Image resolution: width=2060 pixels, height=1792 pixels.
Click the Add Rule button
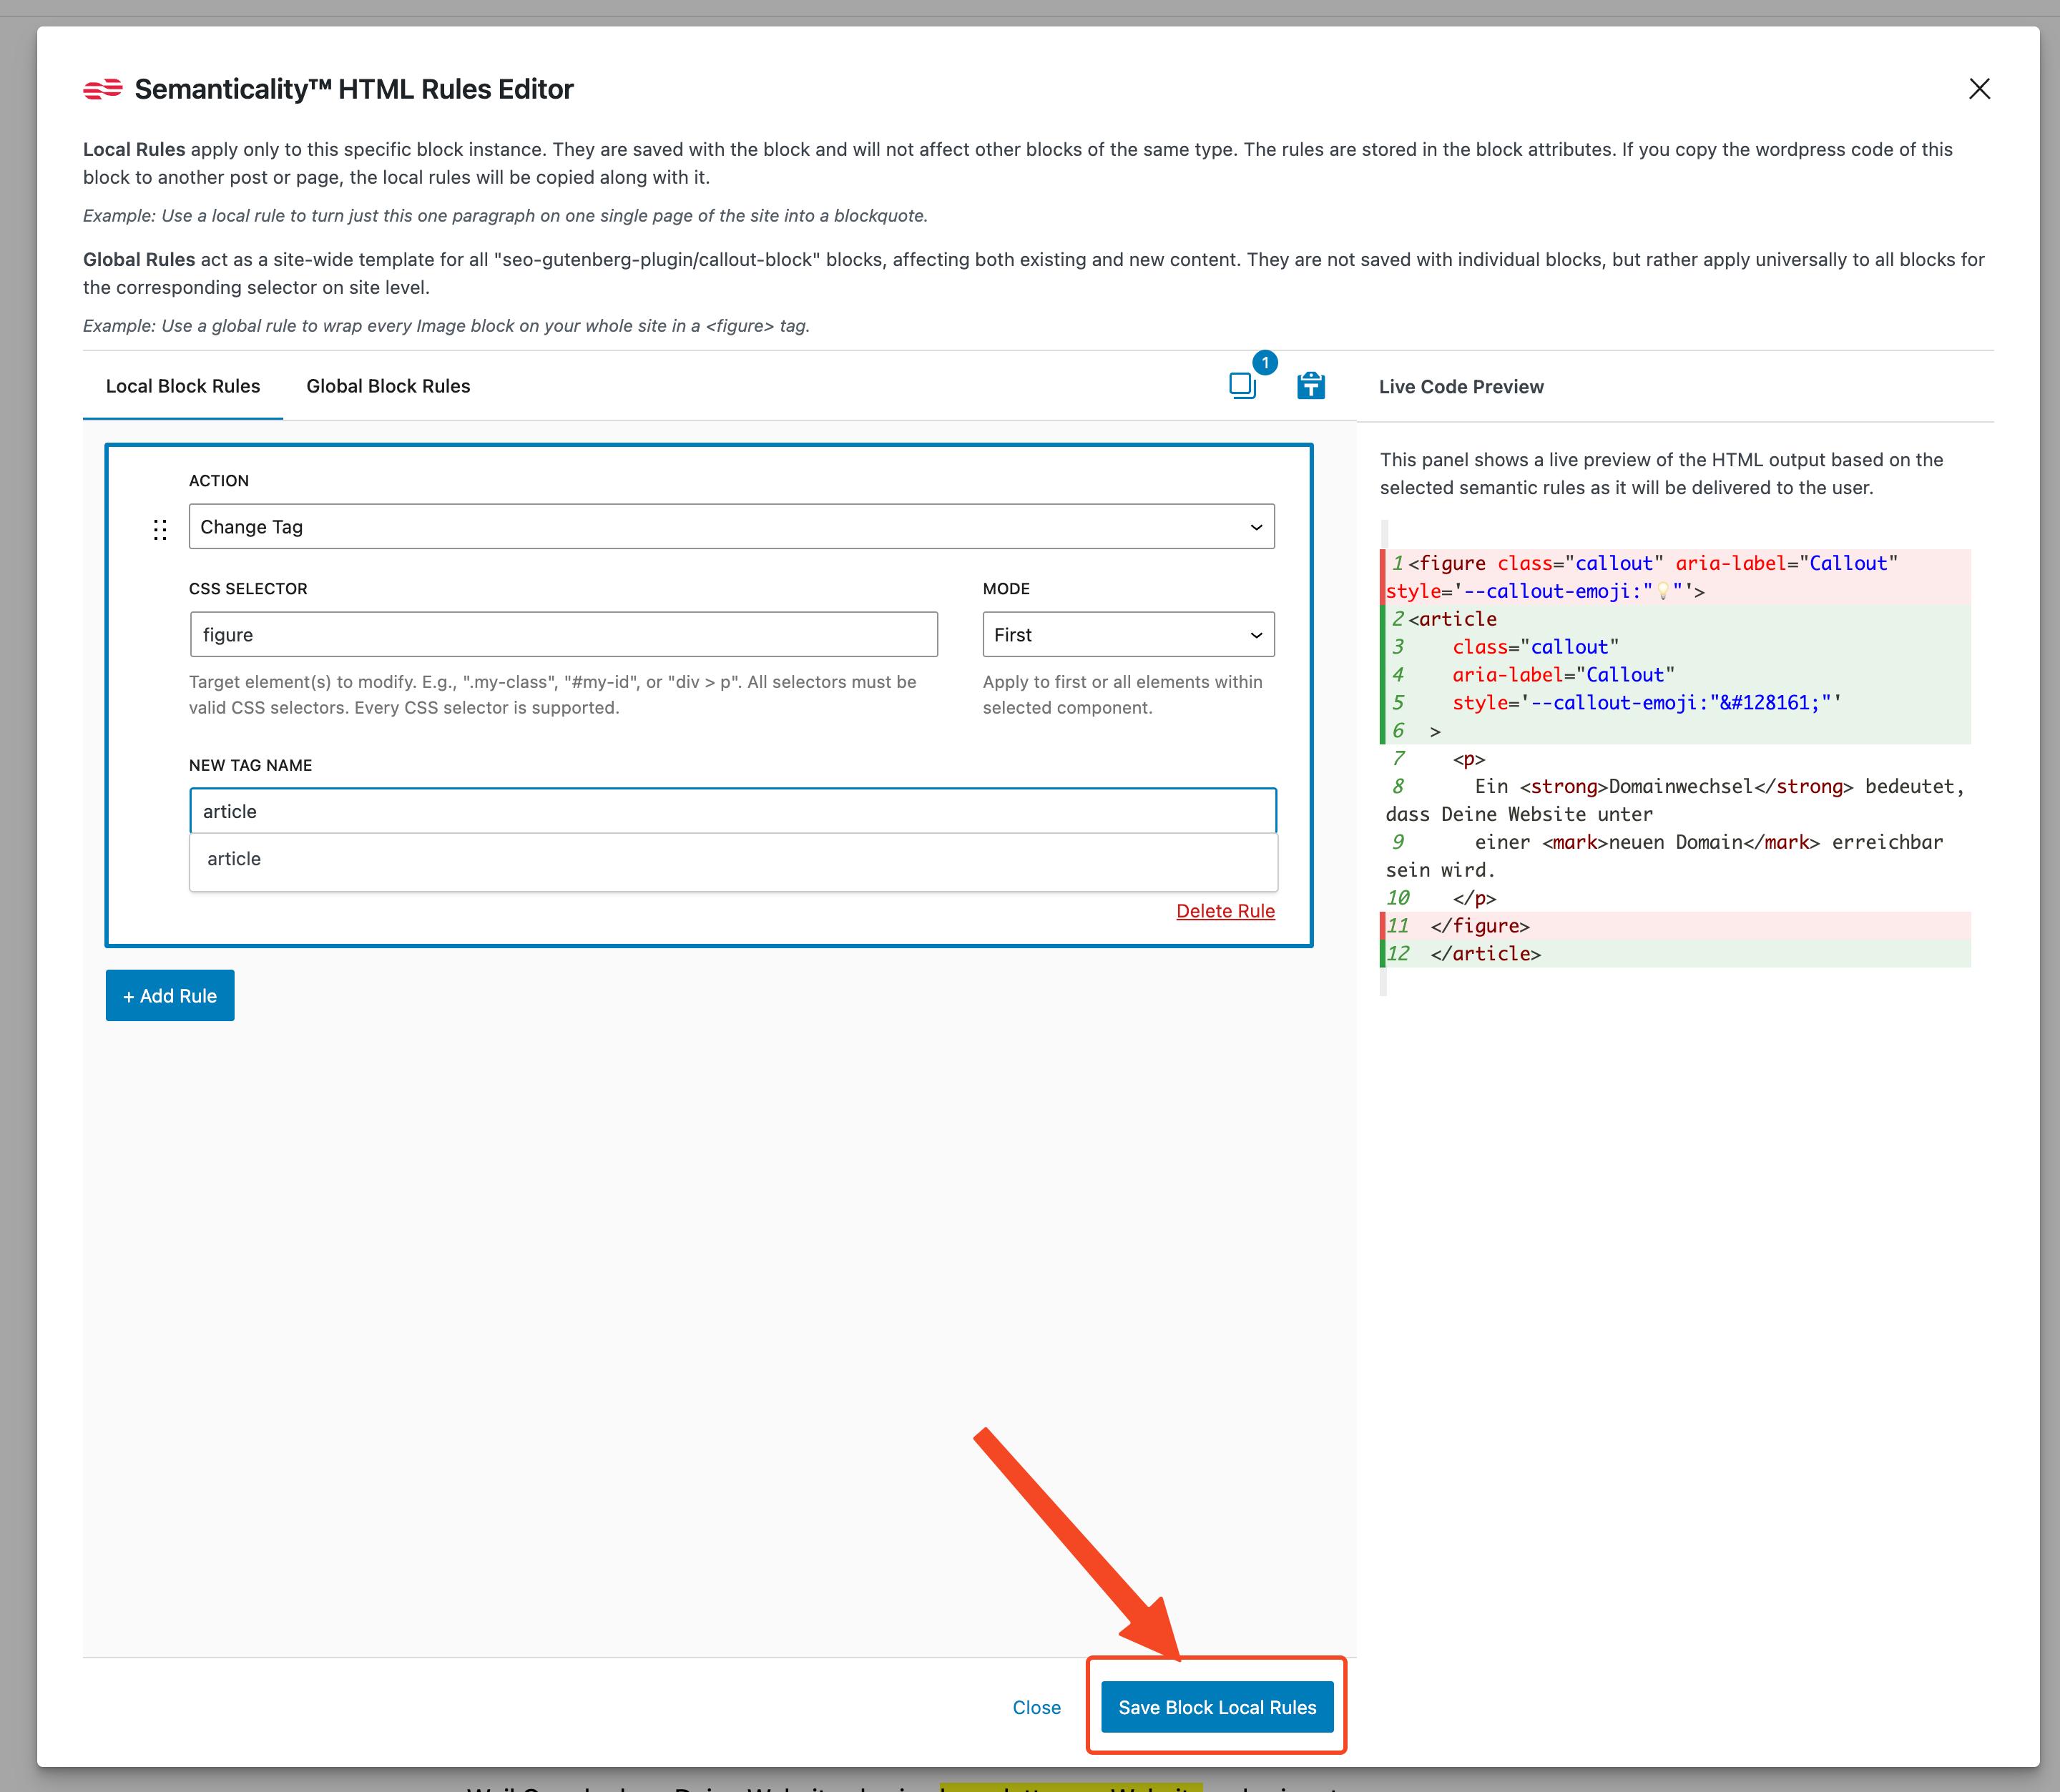coord(170,996)
